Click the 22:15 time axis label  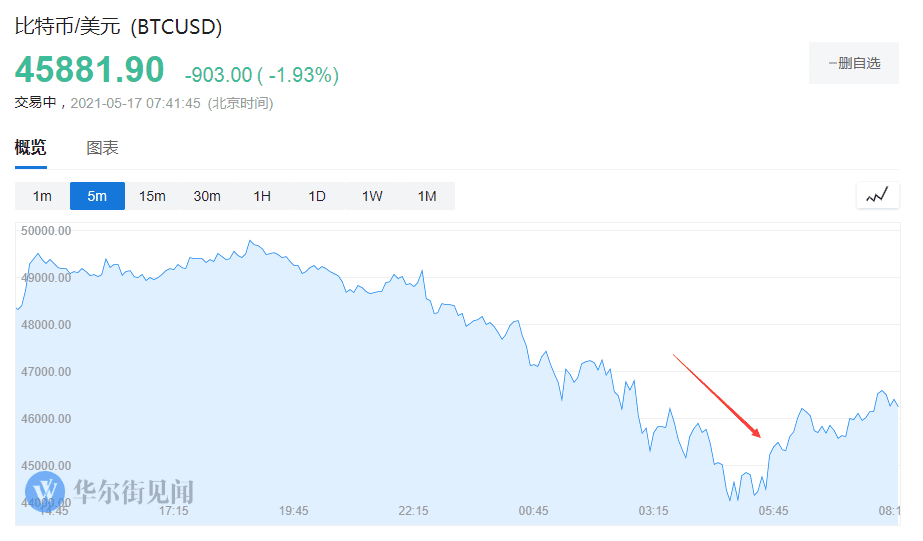(414, 511)
